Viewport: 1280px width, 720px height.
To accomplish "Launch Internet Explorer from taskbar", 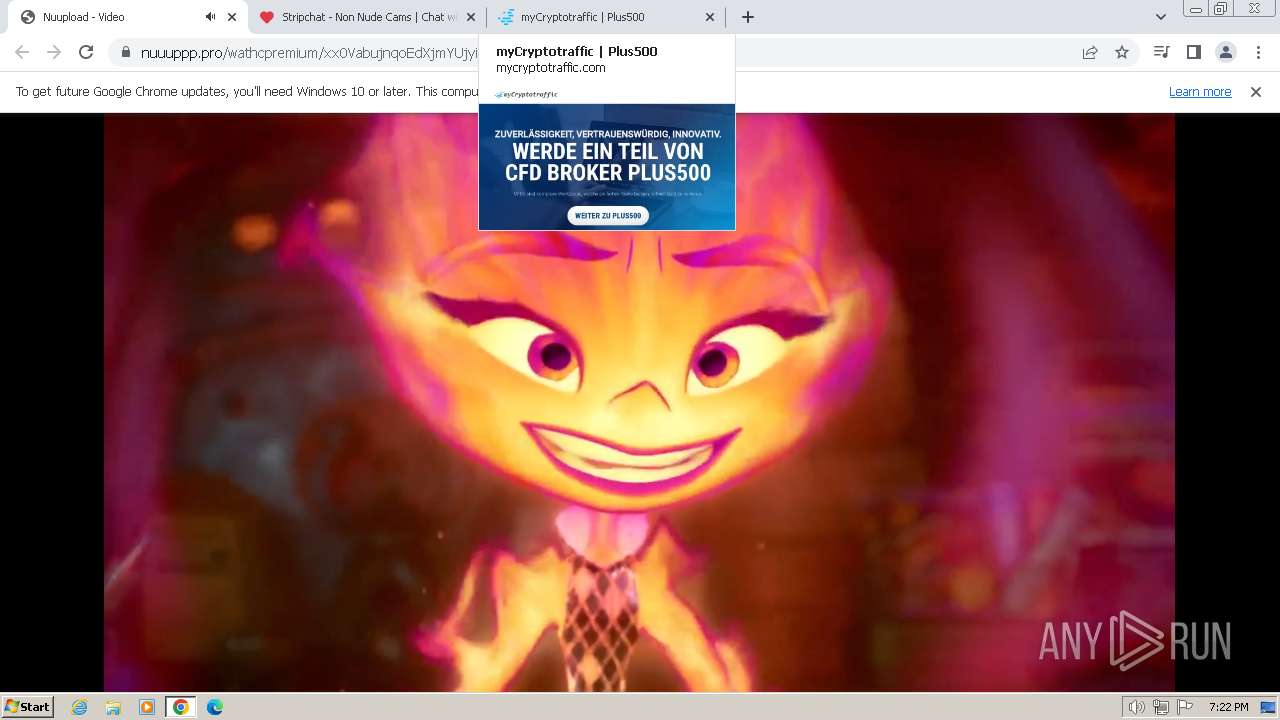I will tap(80, 707).
